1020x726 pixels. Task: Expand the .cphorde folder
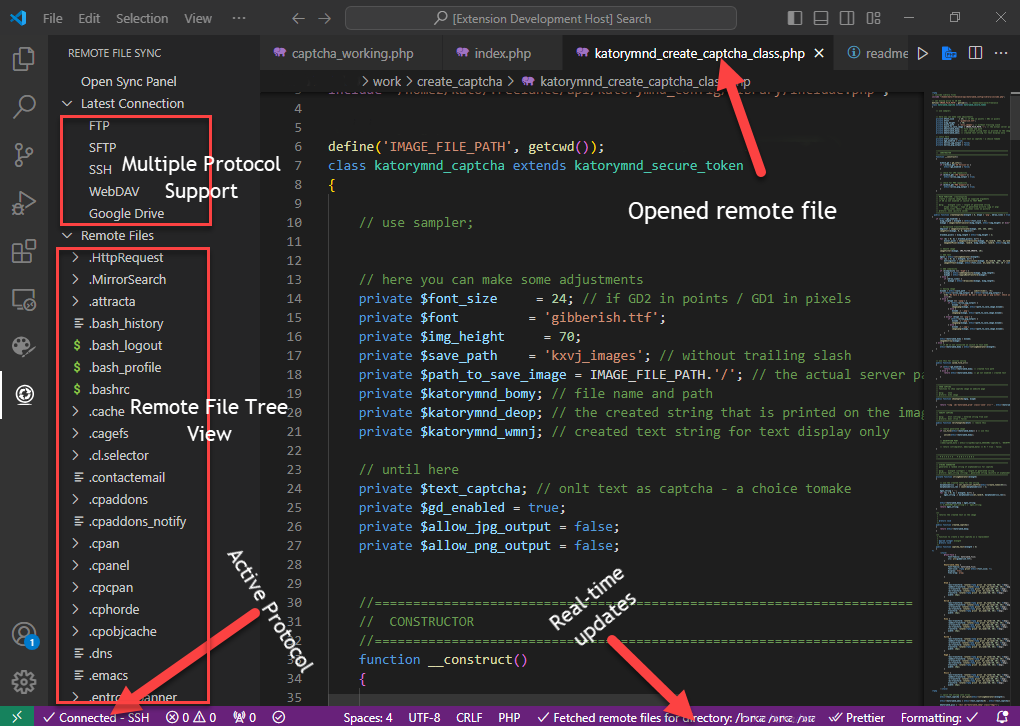pos(75,610)
